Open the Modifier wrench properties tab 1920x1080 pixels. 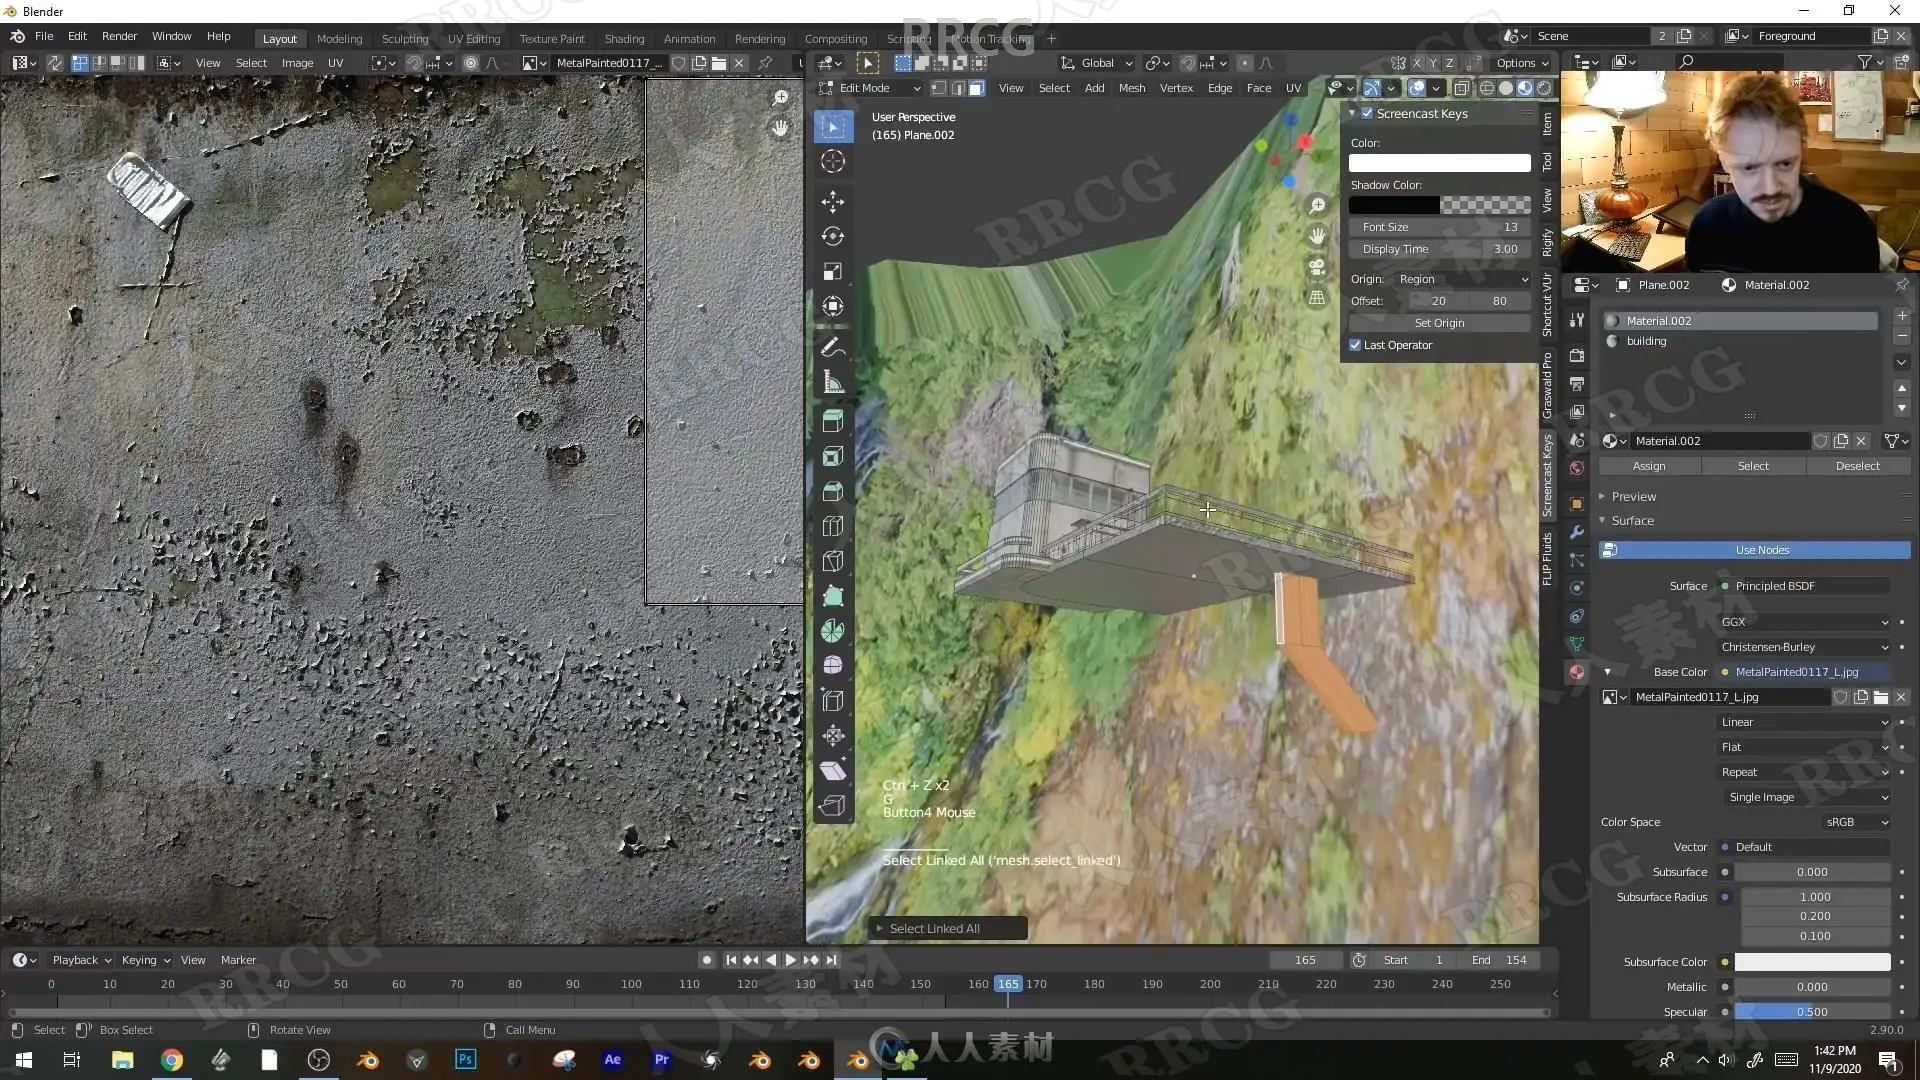point(1577,532)
